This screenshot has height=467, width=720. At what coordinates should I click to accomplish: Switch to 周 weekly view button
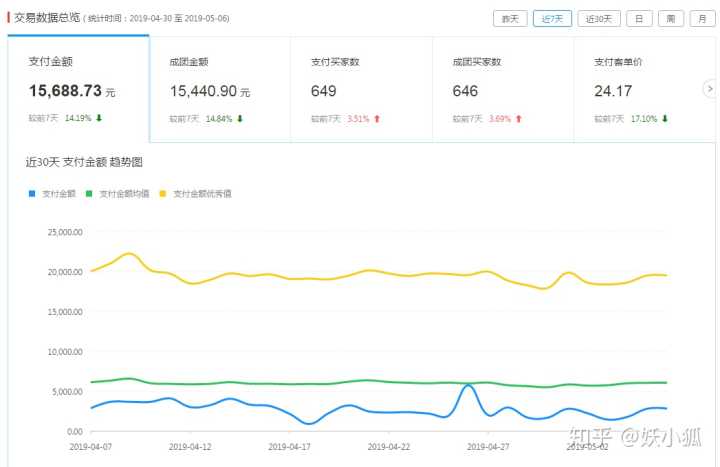671,18
